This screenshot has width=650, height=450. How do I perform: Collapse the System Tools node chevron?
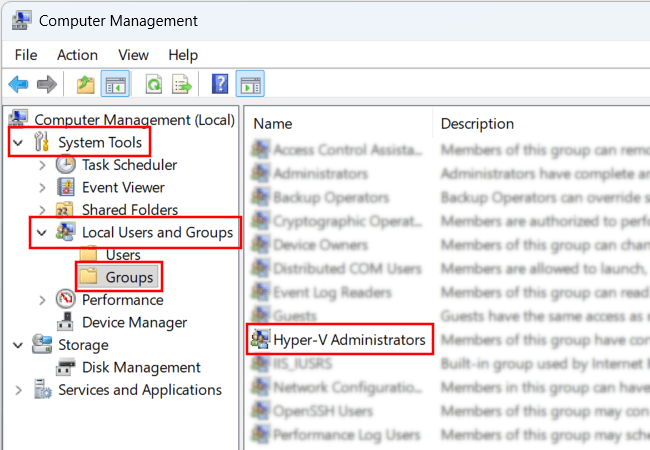(18, 143)
